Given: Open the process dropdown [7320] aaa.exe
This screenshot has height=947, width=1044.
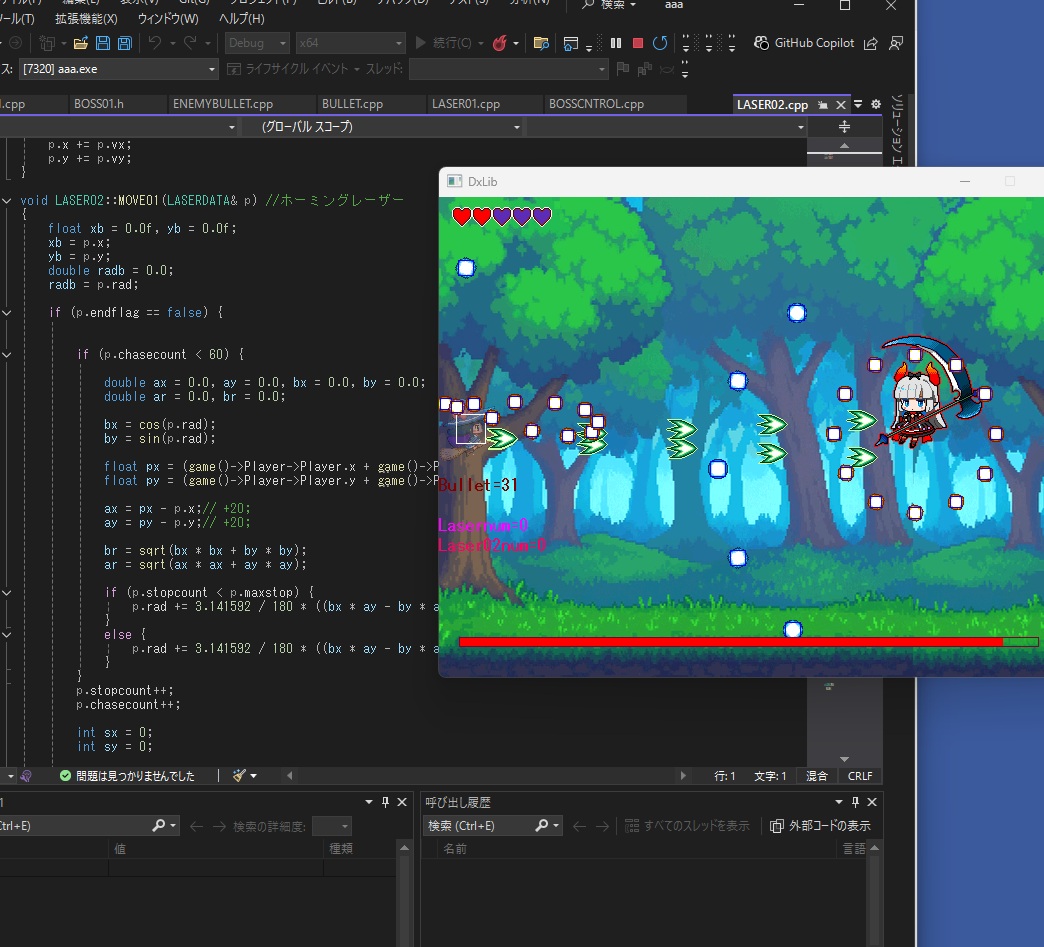Looking at the screenshot, I should (118, 69).
